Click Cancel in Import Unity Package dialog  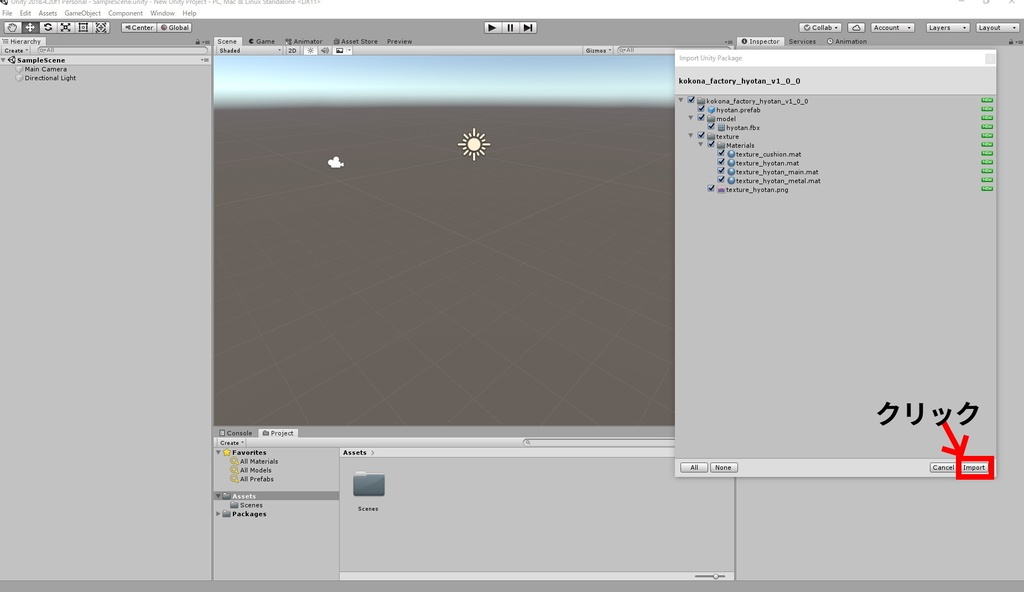(x=943, y=467)
